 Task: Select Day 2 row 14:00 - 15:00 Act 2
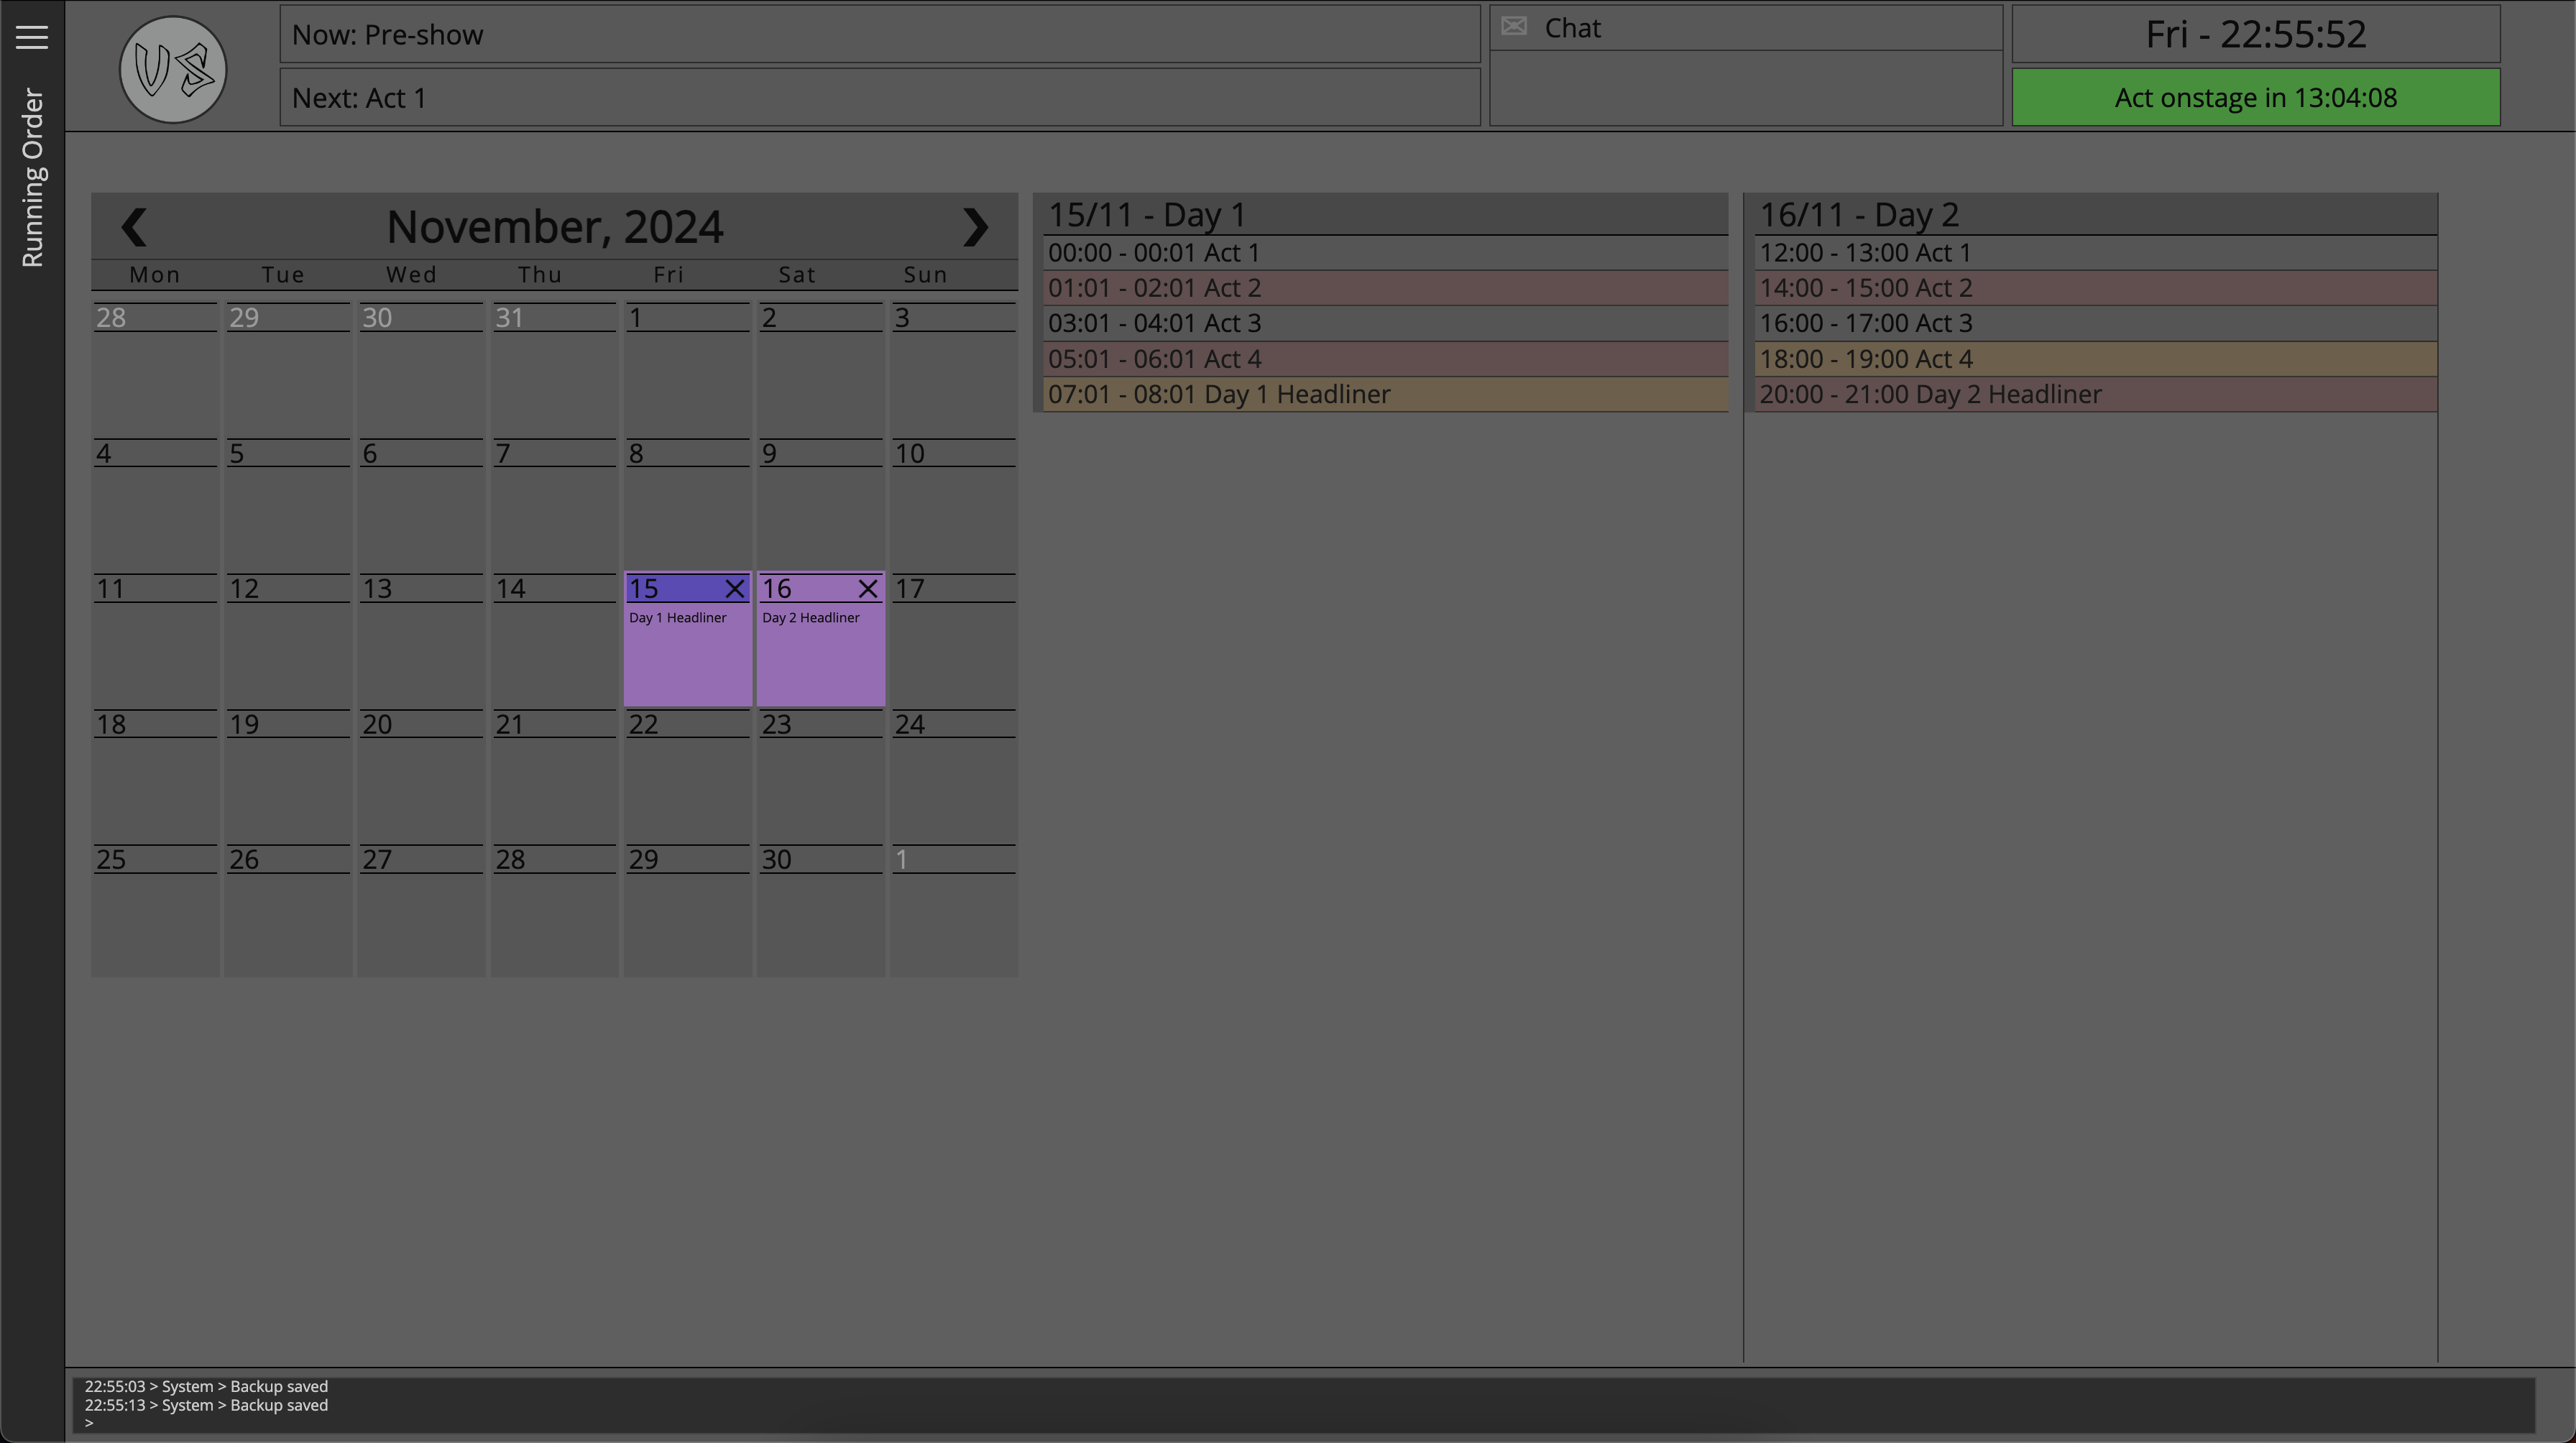tap(2096, 288)
